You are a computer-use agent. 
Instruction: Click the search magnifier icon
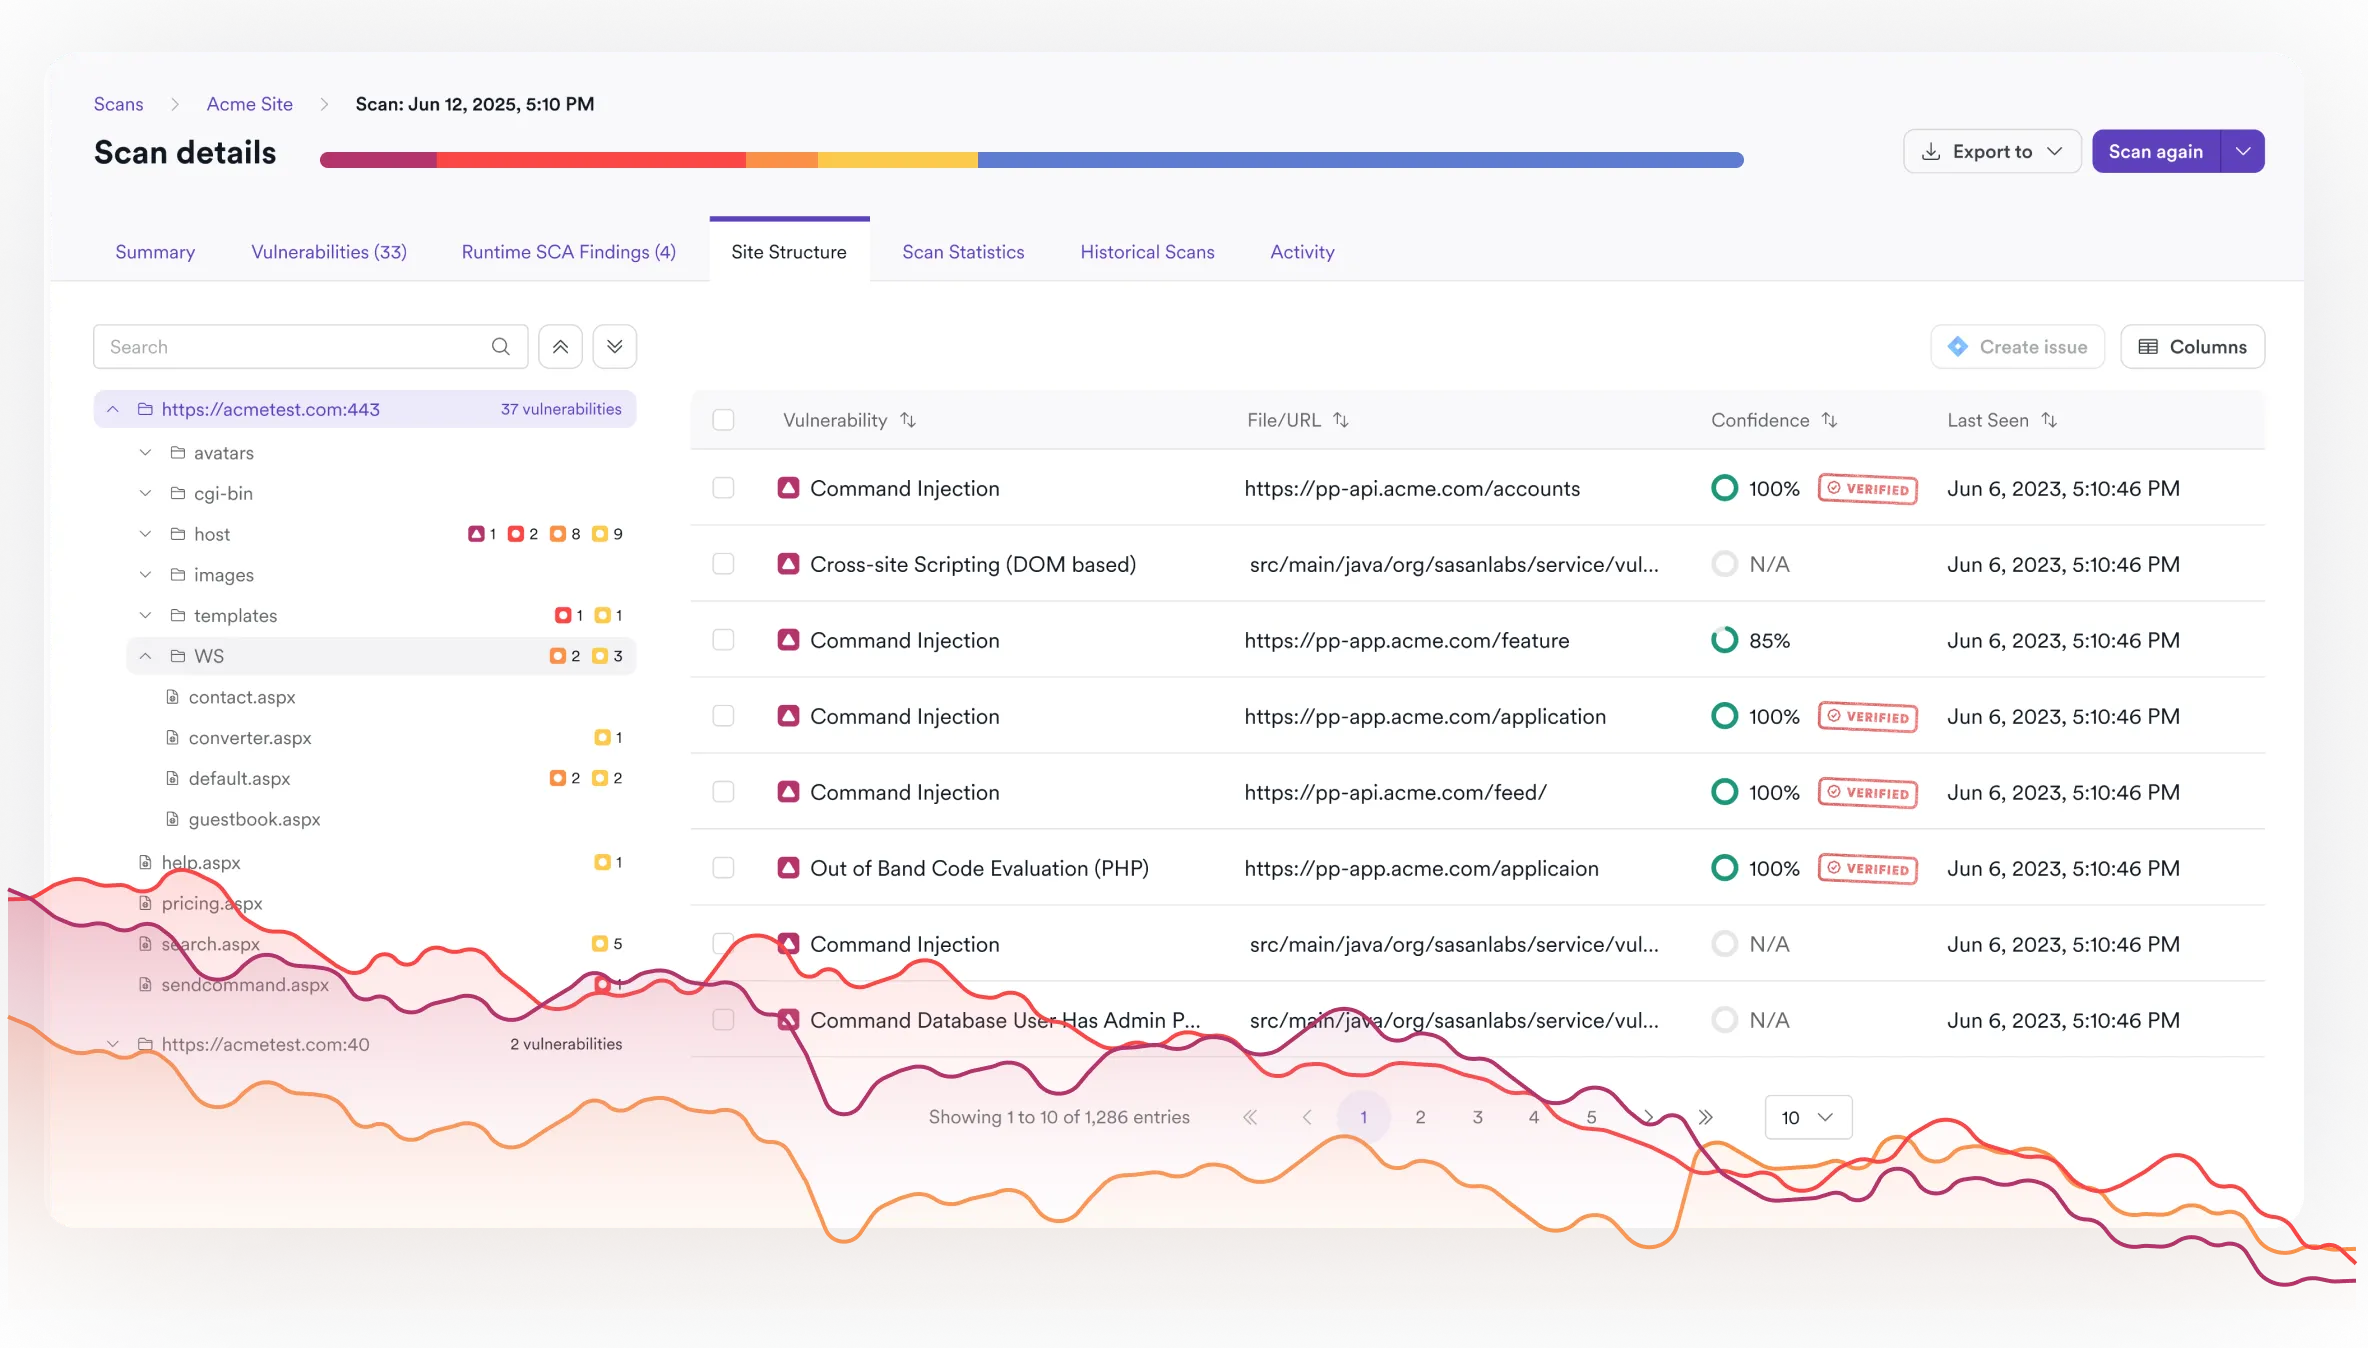pos(500,347)
